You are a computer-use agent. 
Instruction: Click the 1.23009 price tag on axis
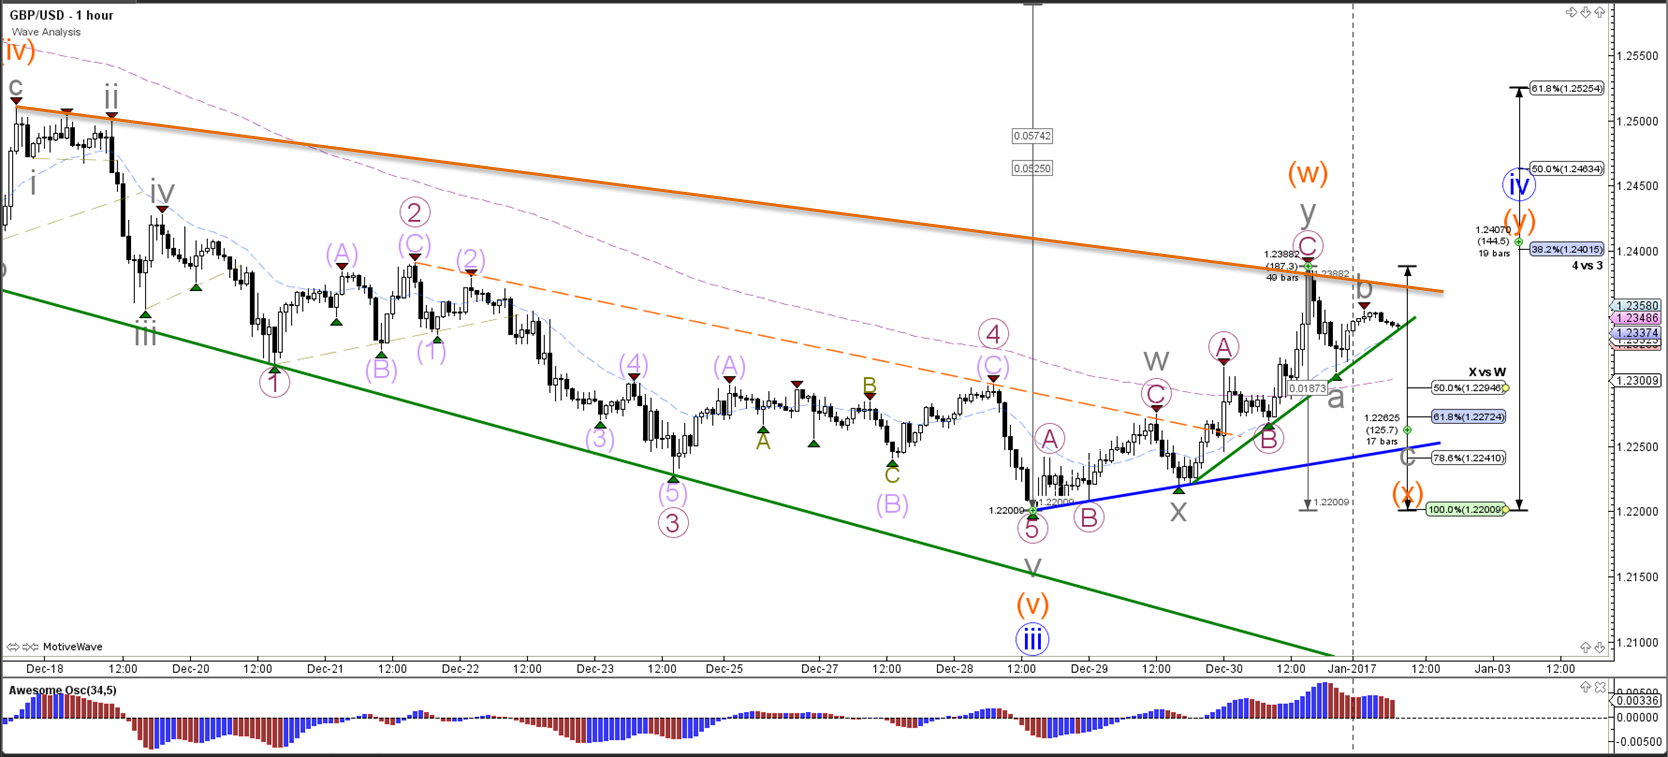coord(1637,380)
